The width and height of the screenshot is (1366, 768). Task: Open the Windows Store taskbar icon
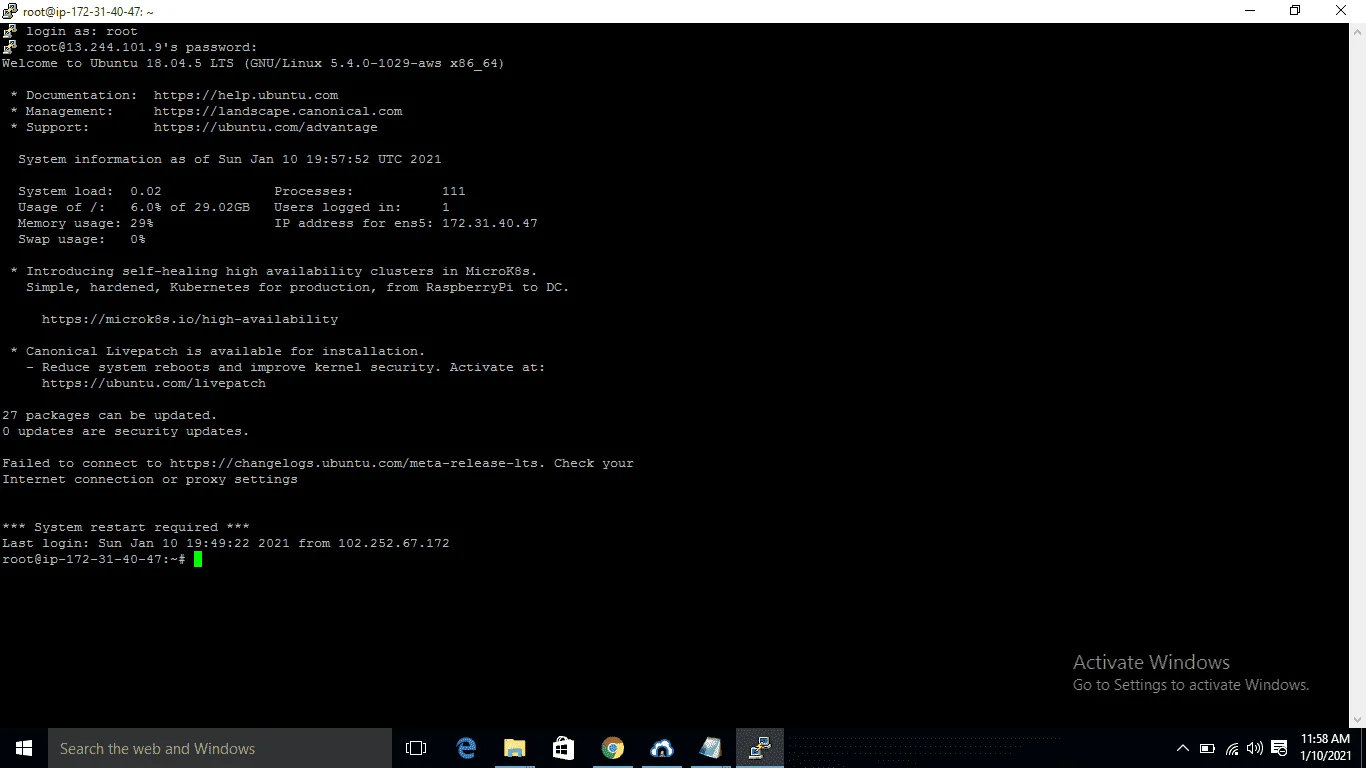click(564, 748)
